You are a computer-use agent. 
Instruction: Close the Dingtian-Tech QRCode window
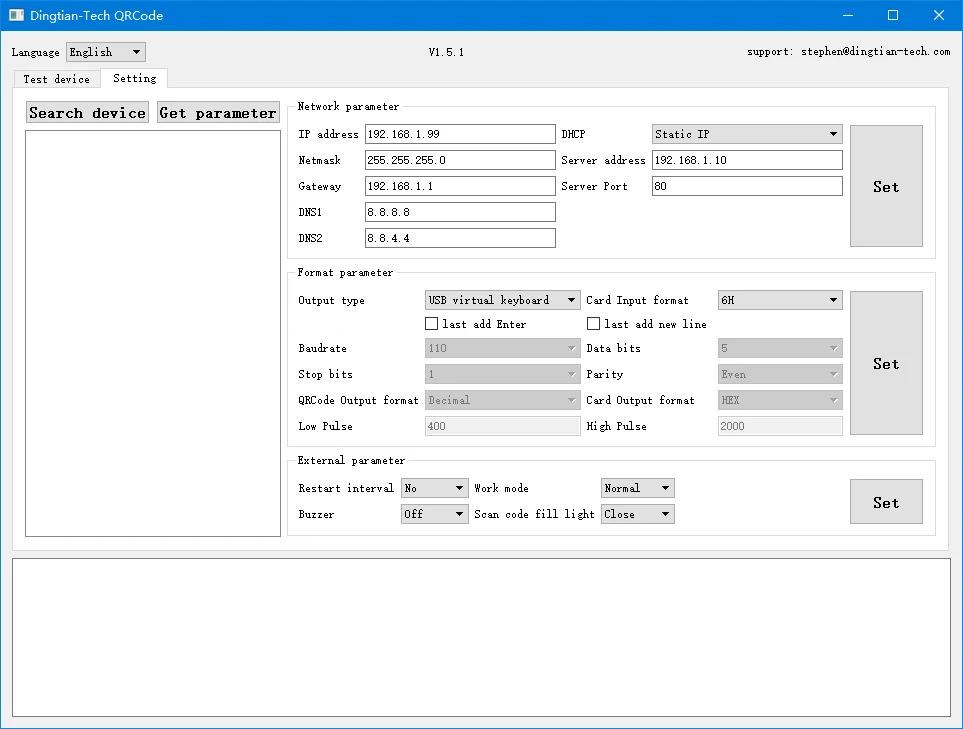pos(939,15)
